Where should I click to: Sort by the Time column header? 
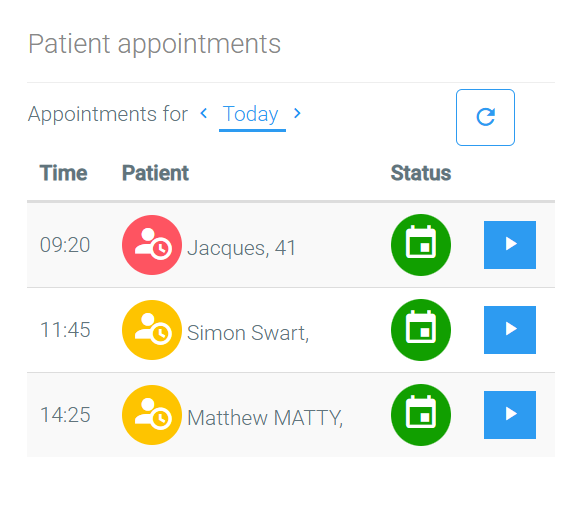pos(63,173)
